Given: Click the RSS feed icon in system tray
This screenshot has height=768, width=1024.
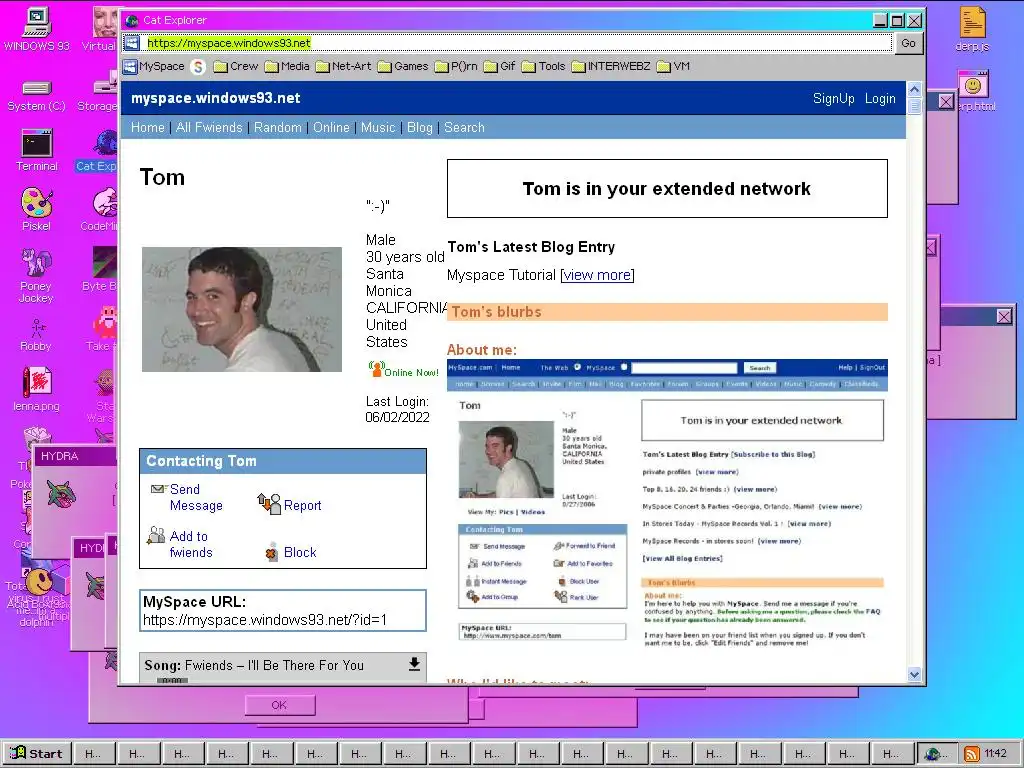Looking at the screenshot, I should pyautogui.click(x=971, y=754).
